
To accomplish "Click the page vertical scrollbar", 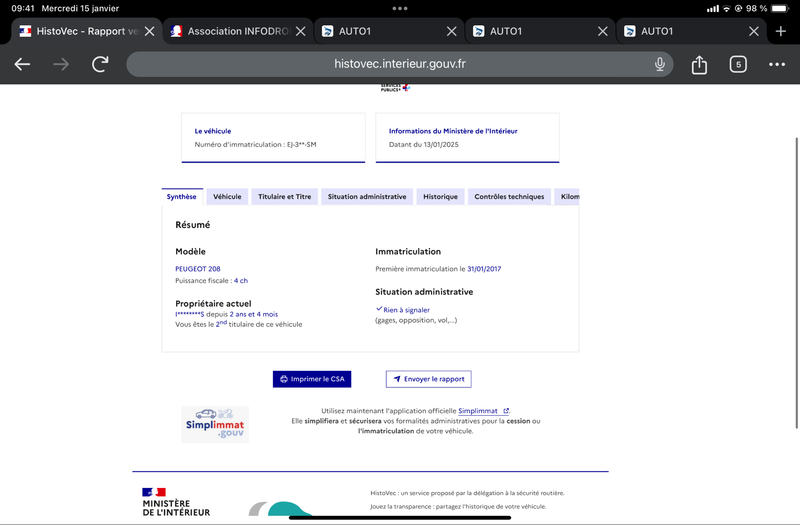I will pyautogui.click(x=796, y=283).
